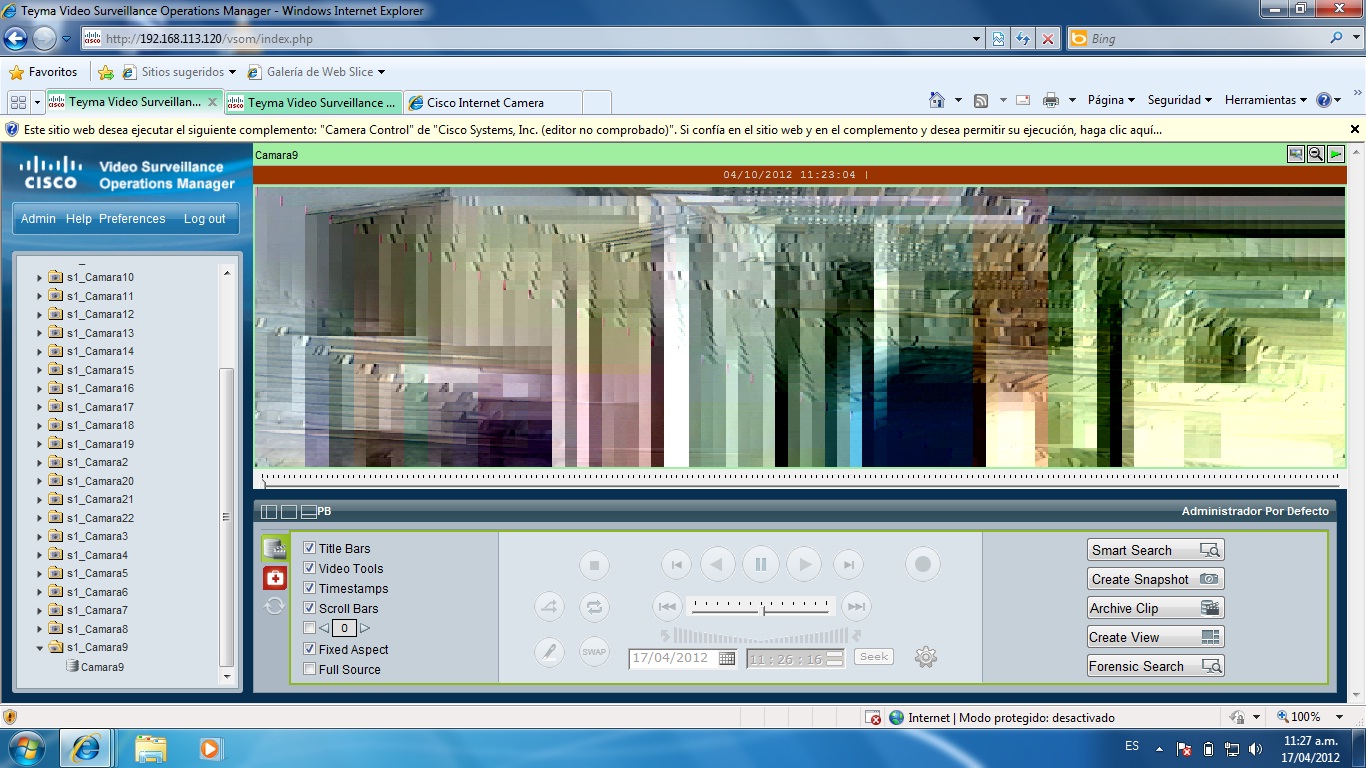The width and height of the screenshot is (1366, 768).
Task: Open the Help menu item
Action: 79,219
